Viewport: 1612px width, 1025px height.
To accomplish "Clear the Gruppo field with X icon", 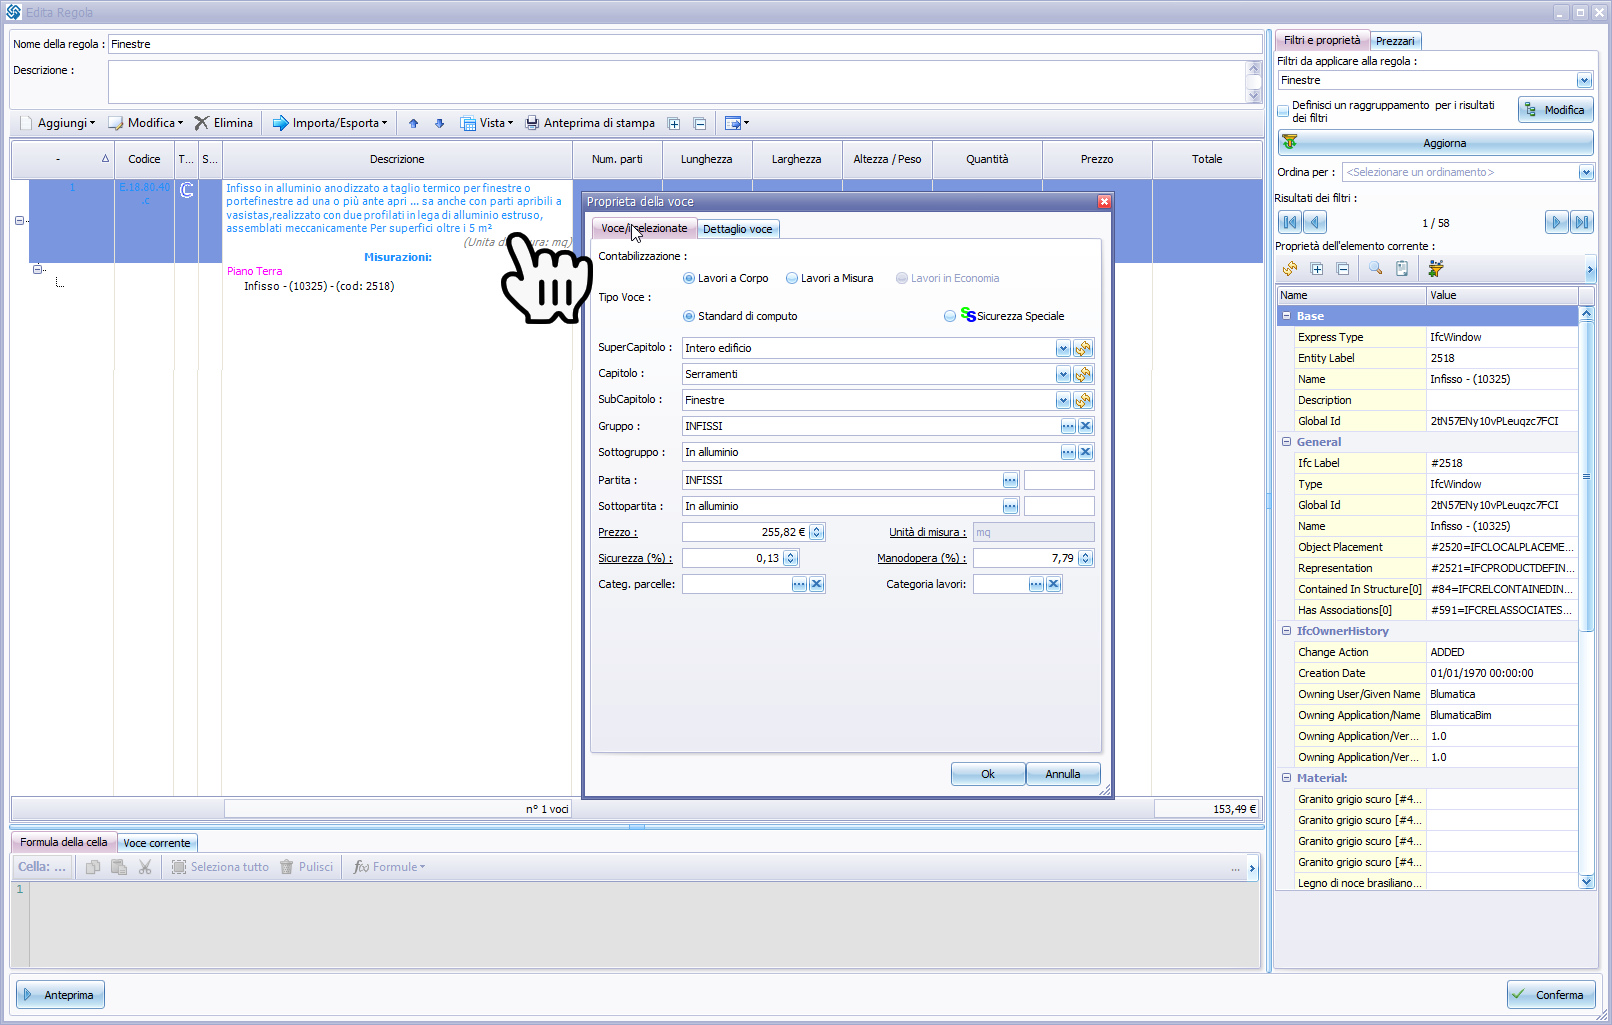I will (x=1085, y=426).
